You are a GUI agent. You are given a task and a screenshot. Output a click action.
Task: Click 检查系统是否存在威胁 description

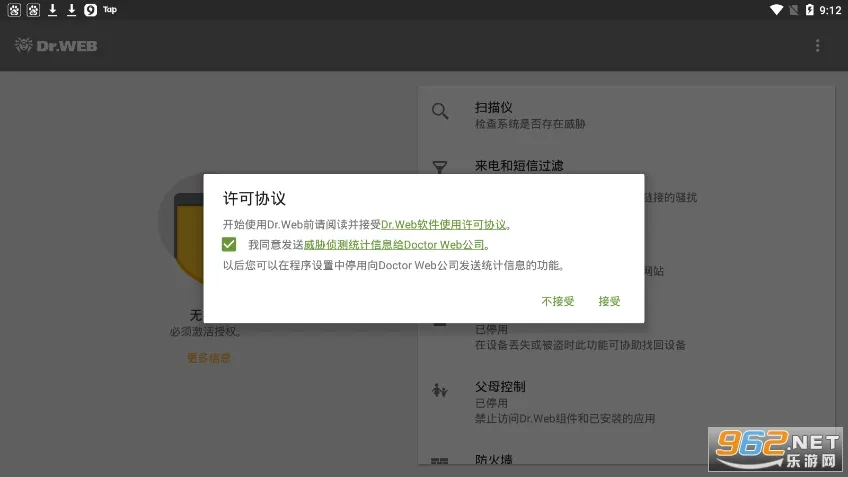(x=530, y=124)
